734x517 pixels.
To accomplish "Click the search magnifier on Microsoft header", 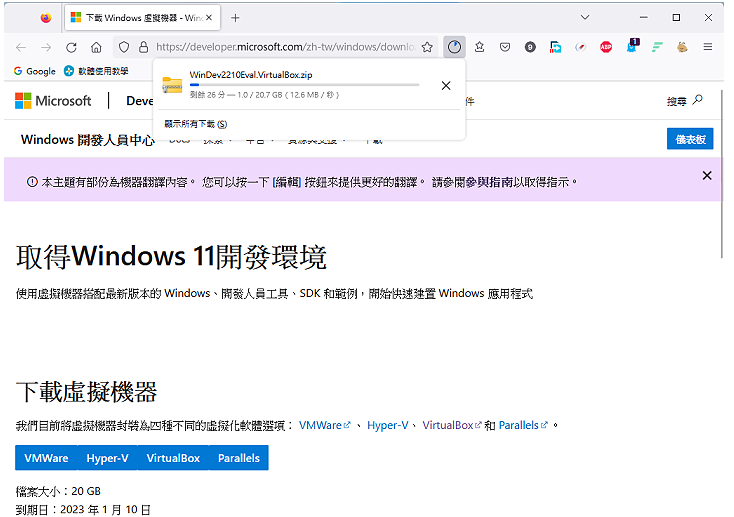I will [x=697, y=100].
